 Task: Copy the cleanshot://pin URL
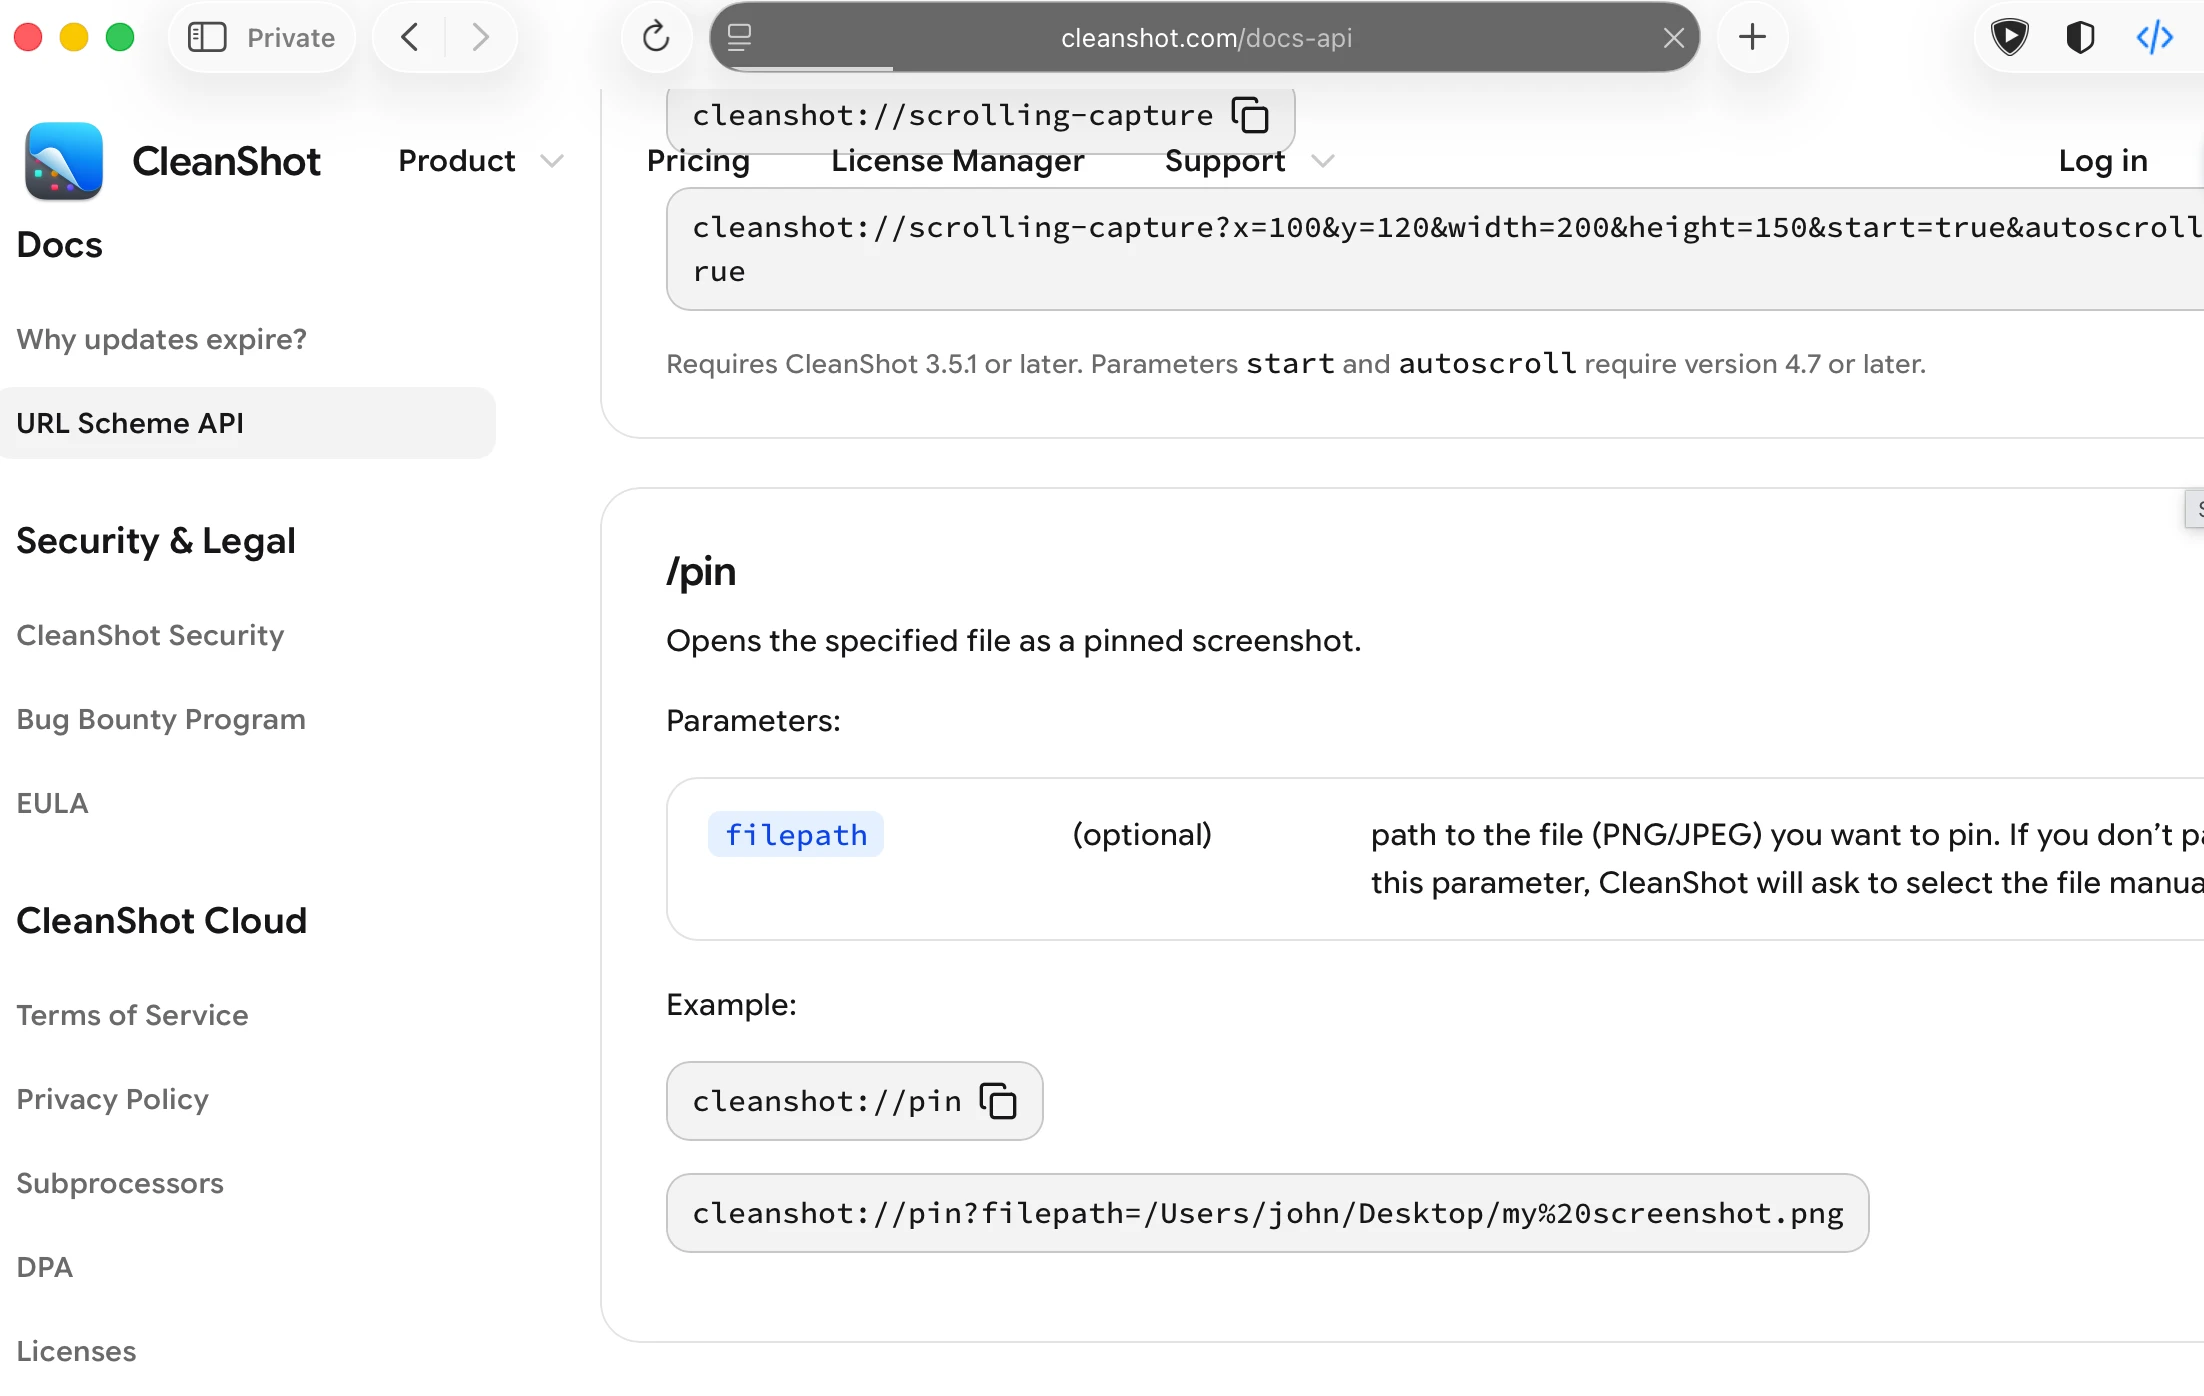[998, 1101]
